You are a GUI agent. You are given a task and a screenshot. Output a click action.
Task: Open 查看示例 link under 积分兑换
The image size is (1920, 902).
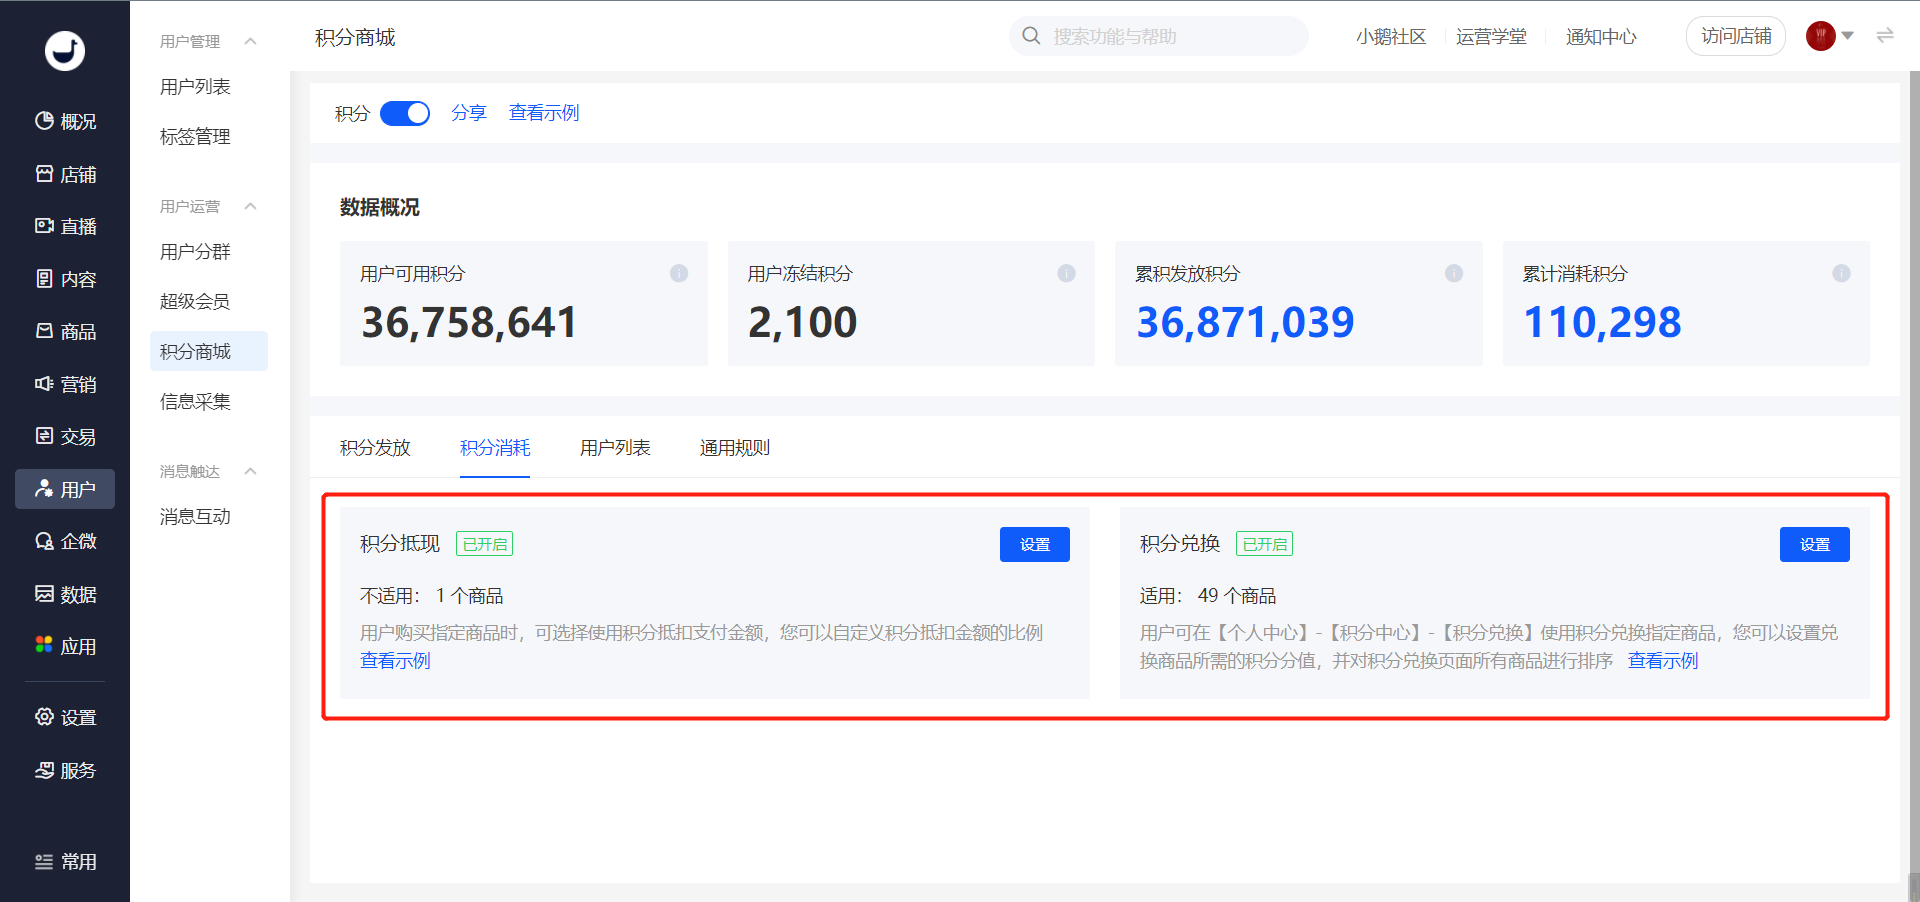click(x=1663, y=661)
